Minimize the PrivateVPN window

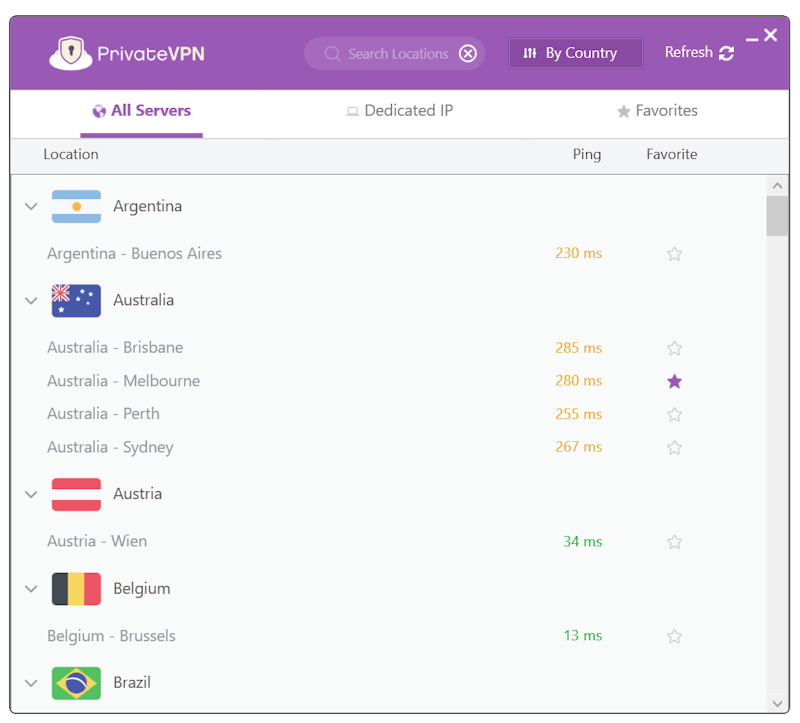click(x=752, y=39)
